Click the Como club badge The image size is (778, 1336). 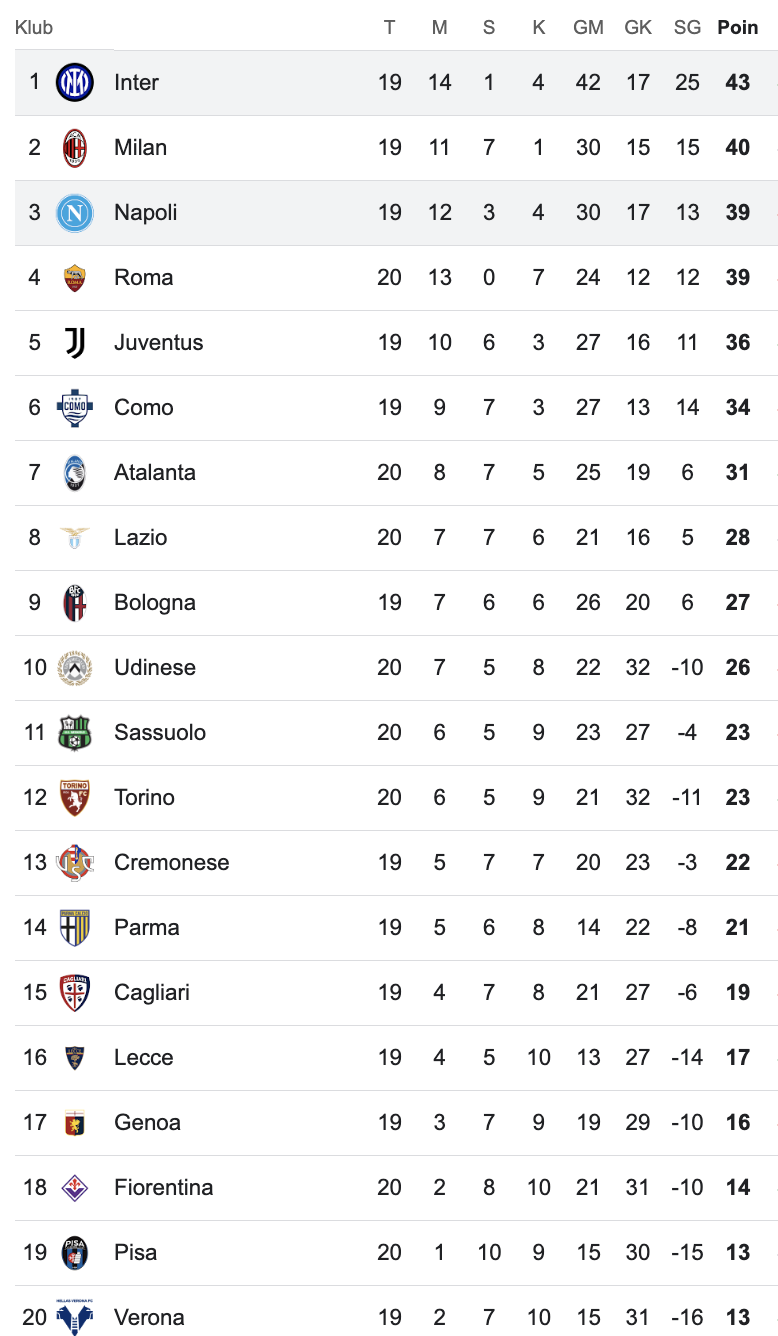75,408
